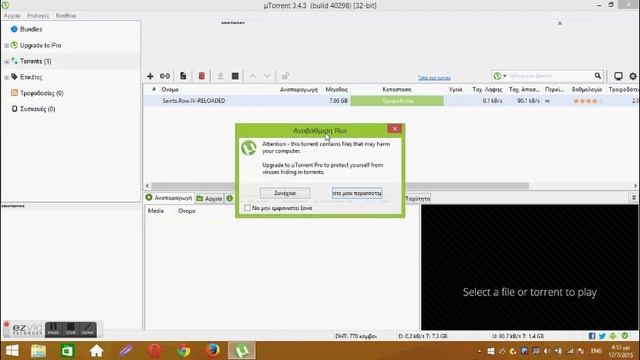Add torrent from URL link icon

[x=165, y=76]
